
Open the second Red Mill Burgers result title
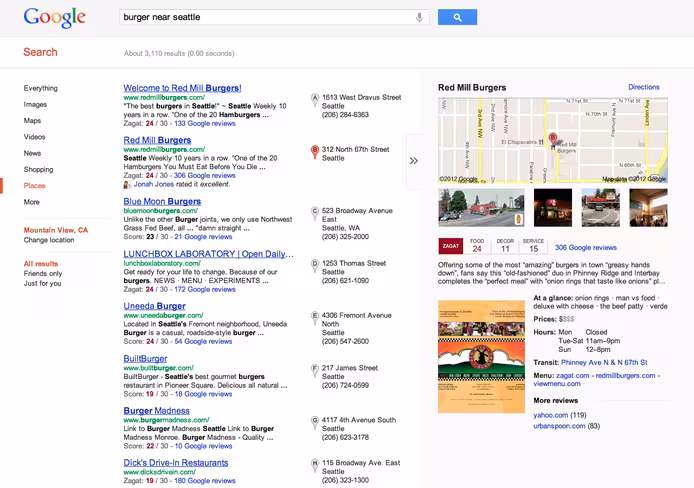[157, 140]
